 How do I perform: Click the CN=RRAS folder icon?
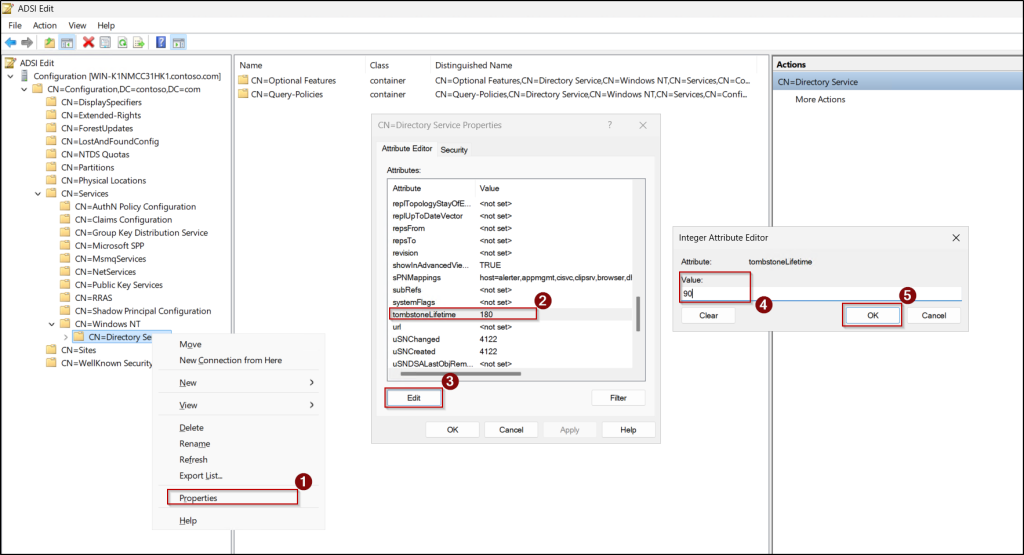[x=65, y=298]
